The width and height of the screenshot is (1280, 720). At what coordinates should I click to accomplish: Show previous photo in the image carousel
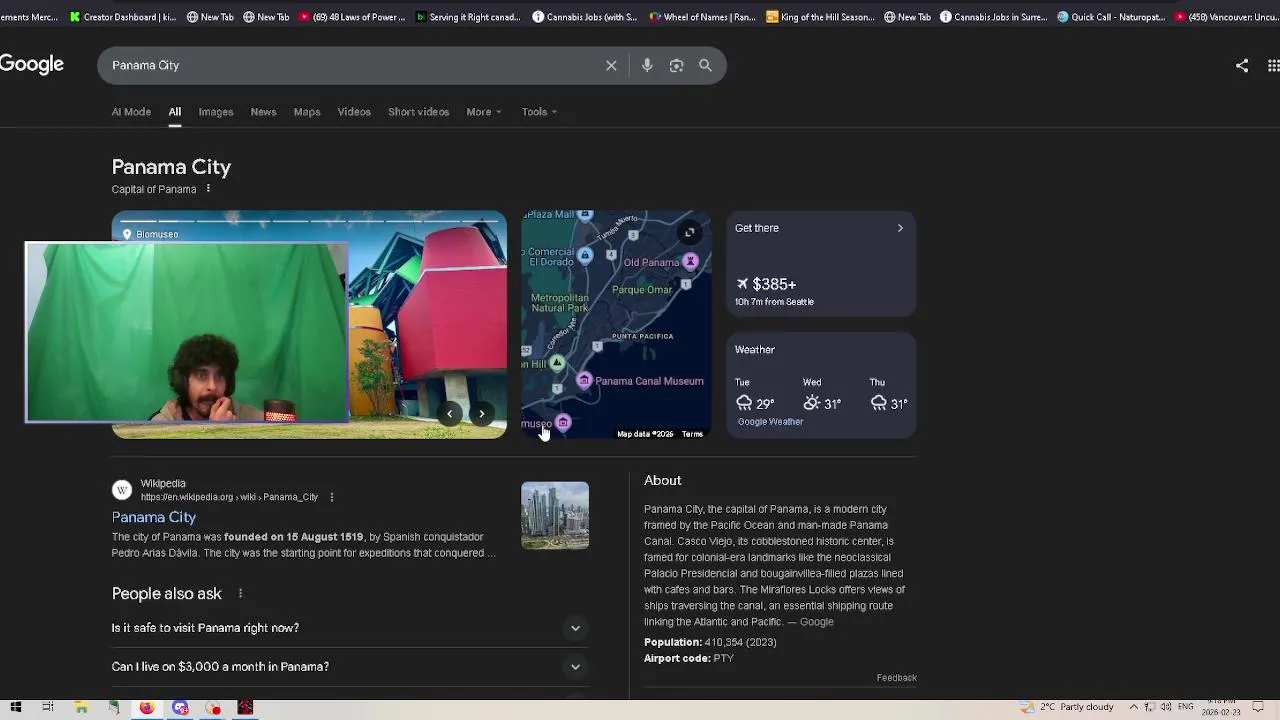point(449,414)
